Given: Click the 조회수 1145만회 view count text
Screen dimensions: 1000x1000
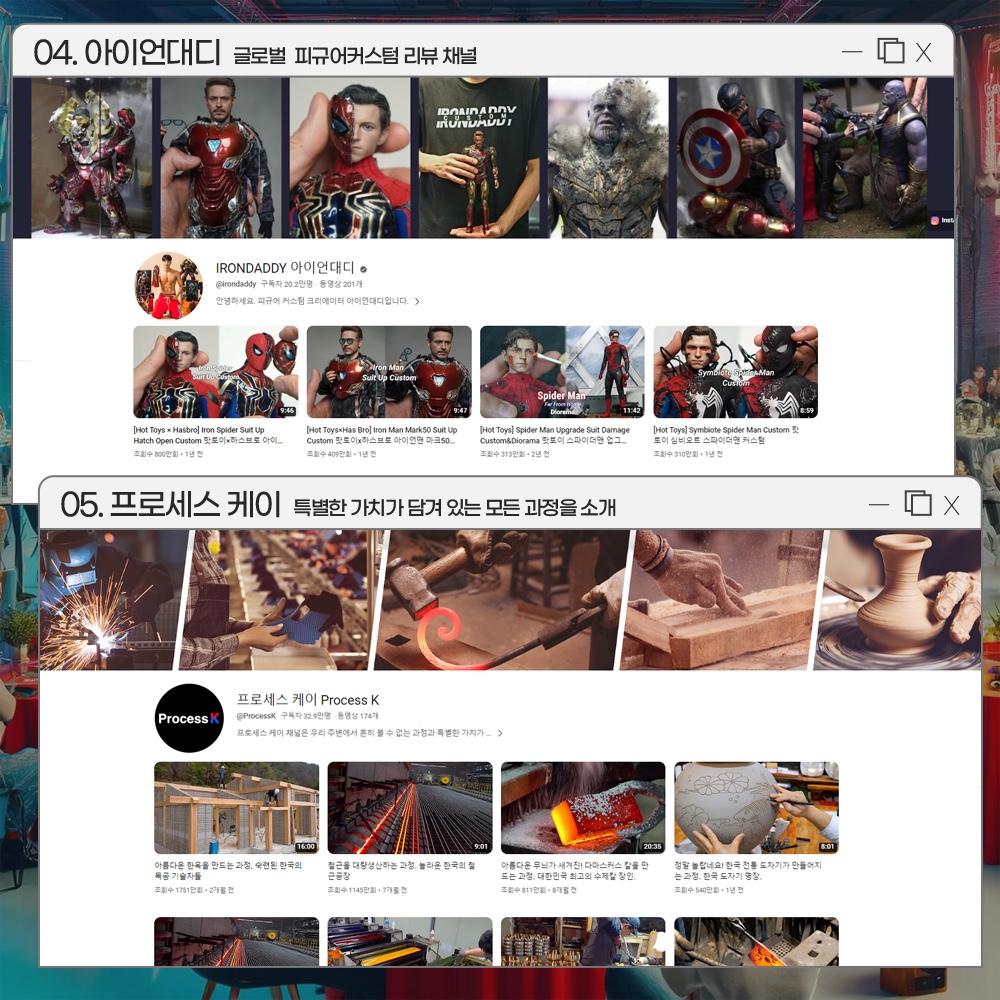Looking at the screenshot, I should (352, 890).
